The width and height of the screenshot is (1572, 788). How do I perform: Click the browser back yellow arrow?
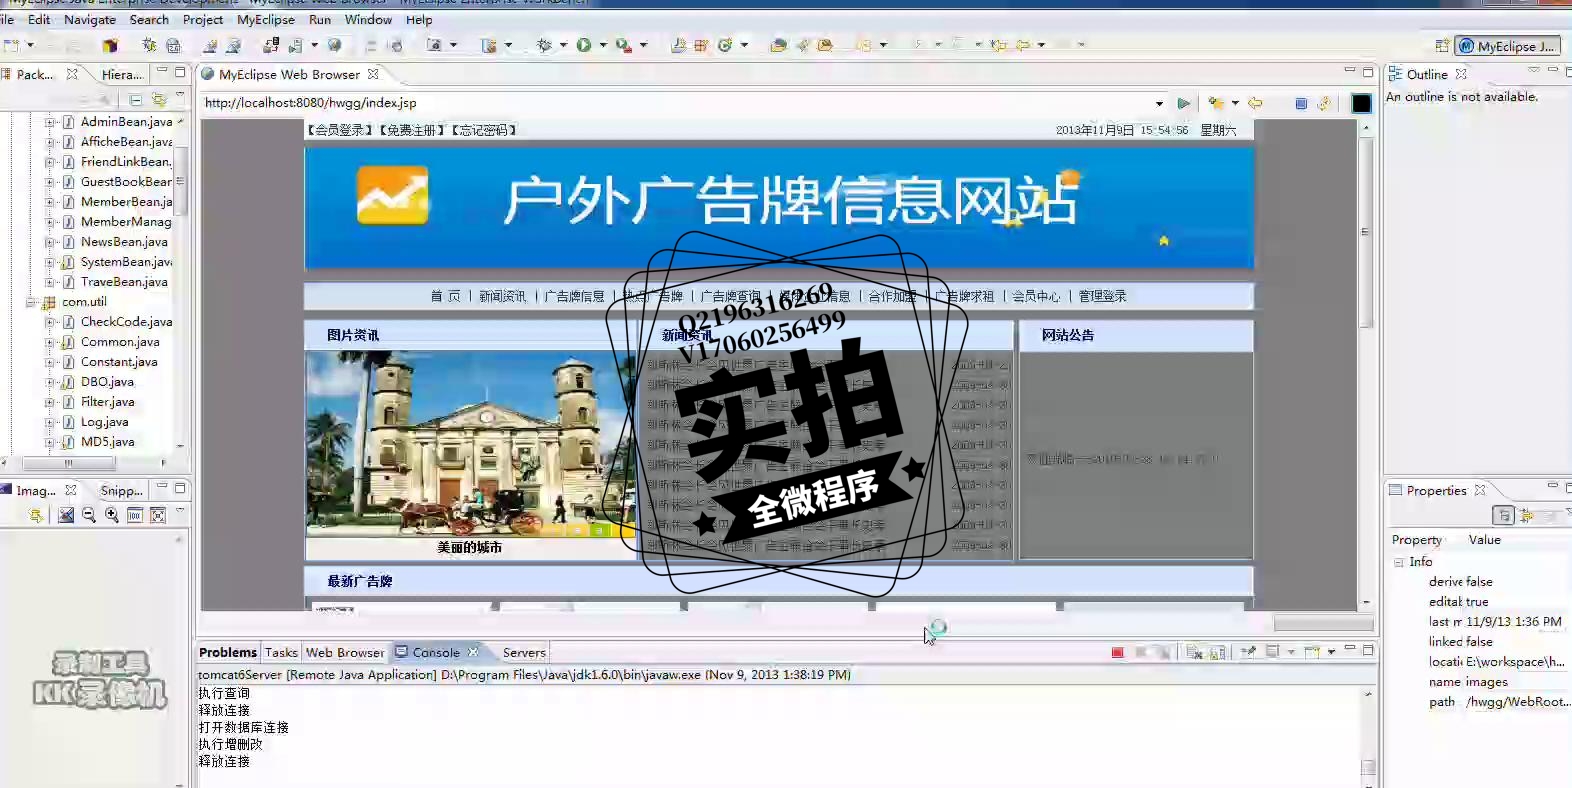pos(1256,103)
